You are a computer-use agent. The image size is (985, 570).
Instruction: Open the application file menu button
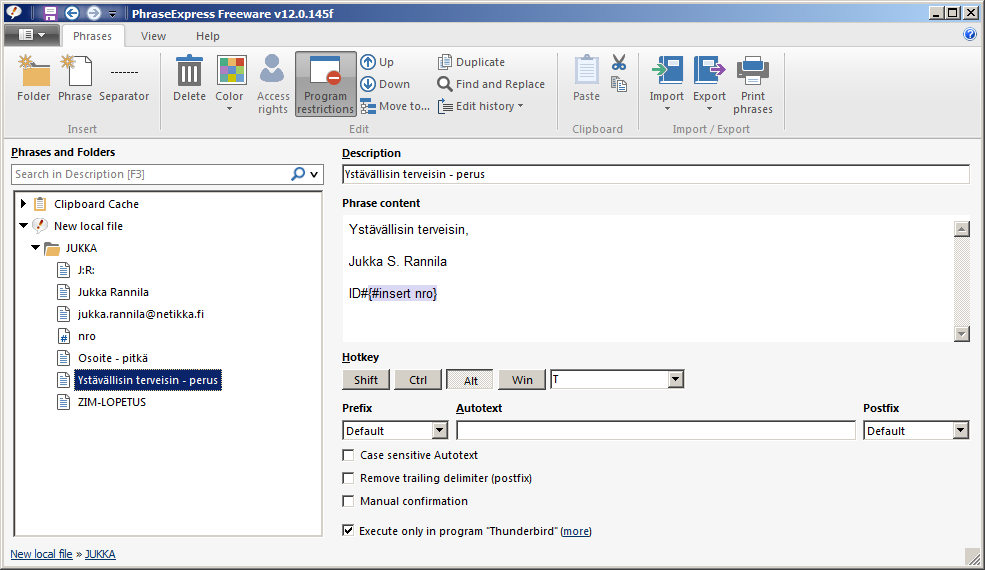pos(31,35)
